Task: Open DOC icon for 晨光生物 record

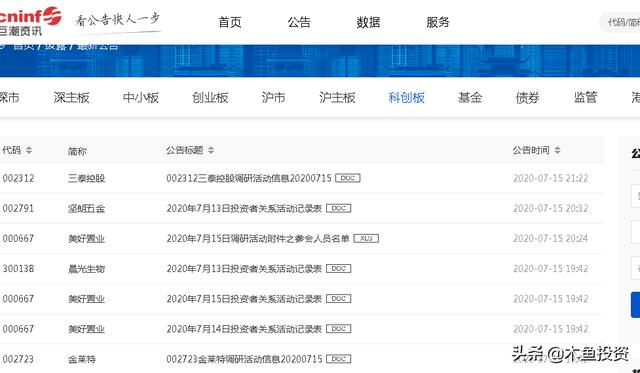Action: pyautogui.click(x=339, y=269)
